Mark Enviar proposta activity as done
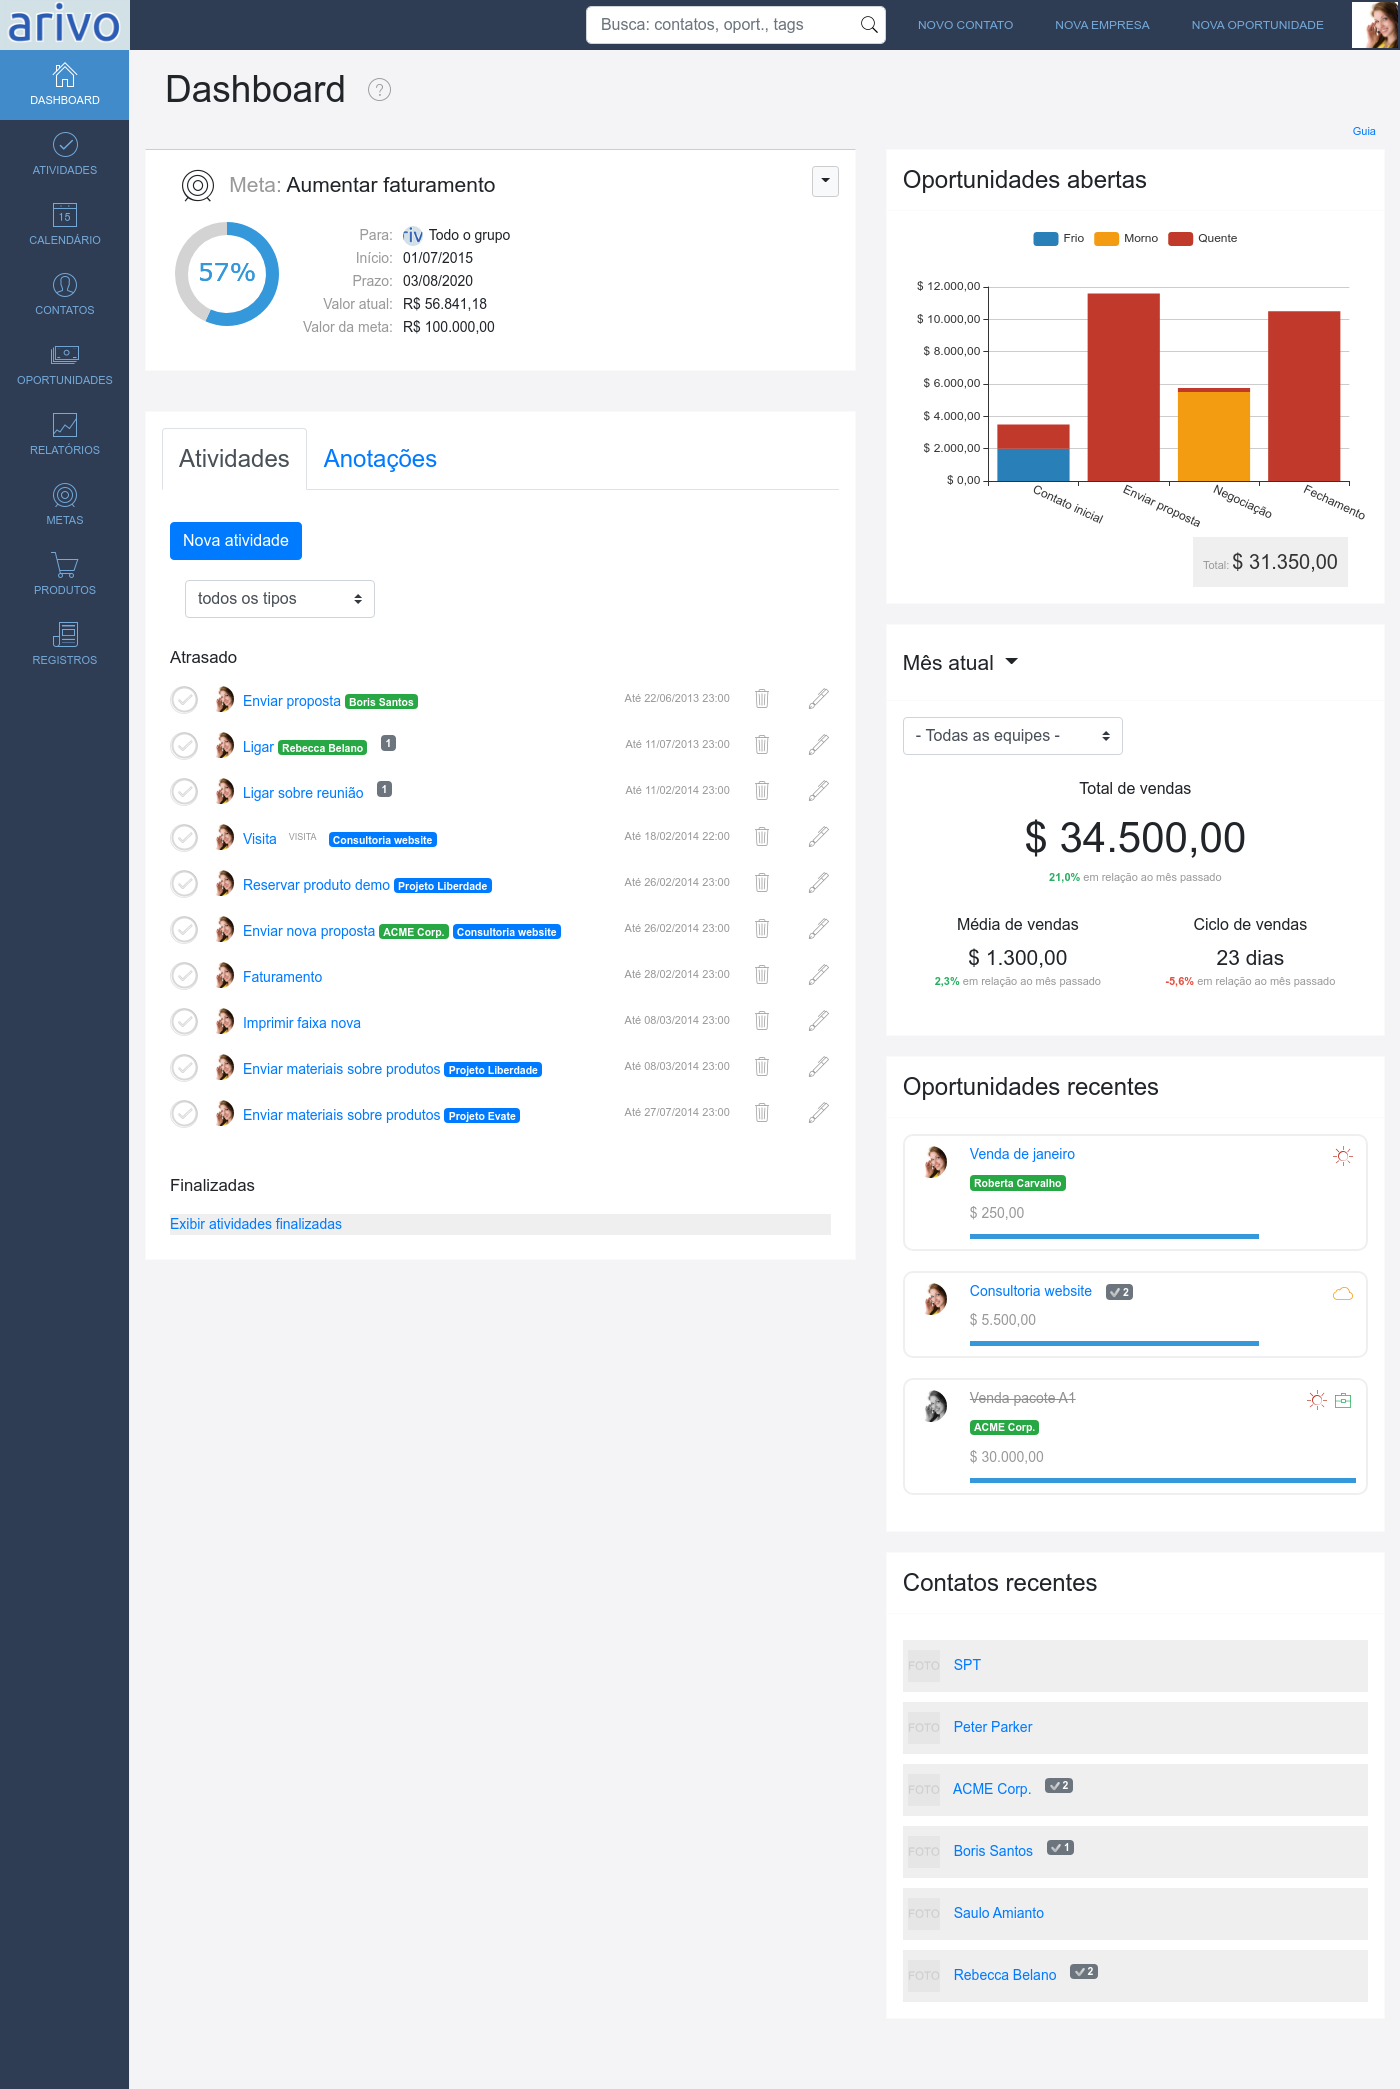 (x=185, y=700)
